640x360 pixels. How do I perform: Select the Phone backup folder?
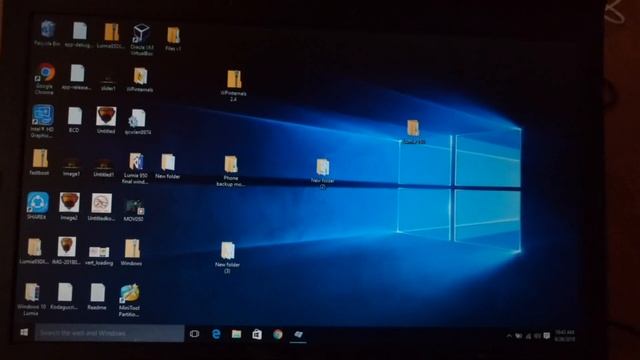(231, 171)
